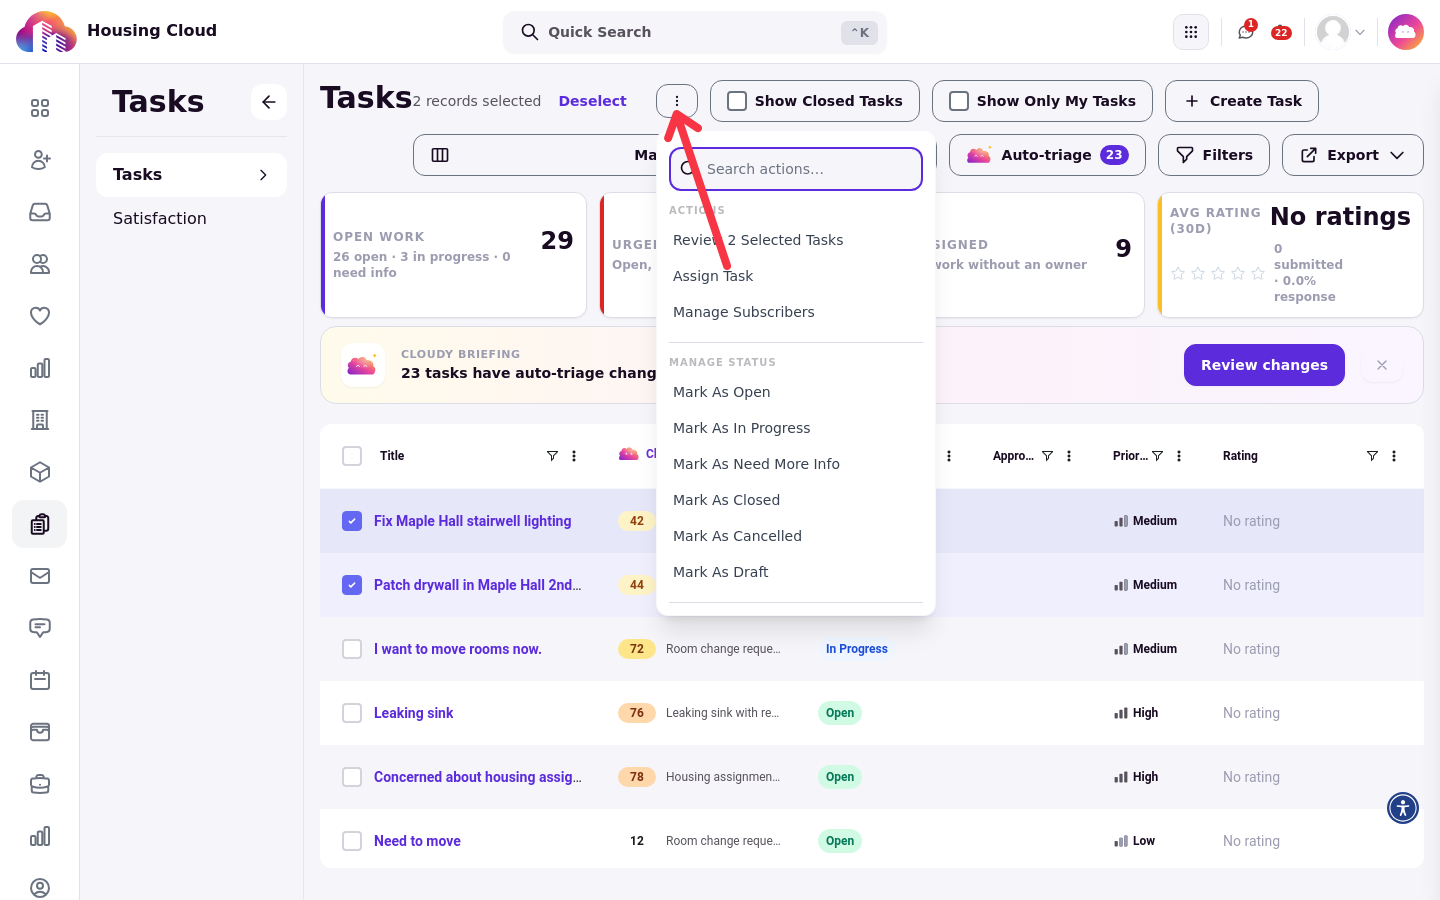
Task: Open accessibility options button
Action: click(1403, 808)
